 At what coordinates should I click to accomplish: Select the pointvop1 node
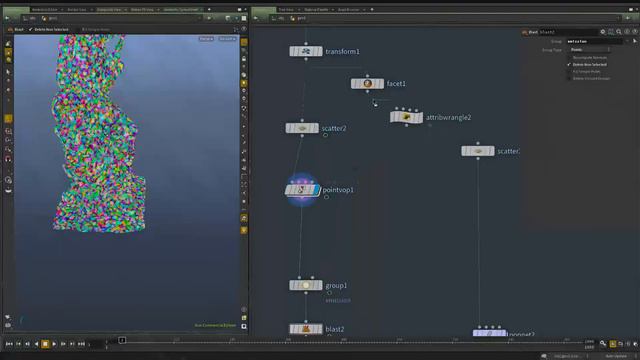302,190
